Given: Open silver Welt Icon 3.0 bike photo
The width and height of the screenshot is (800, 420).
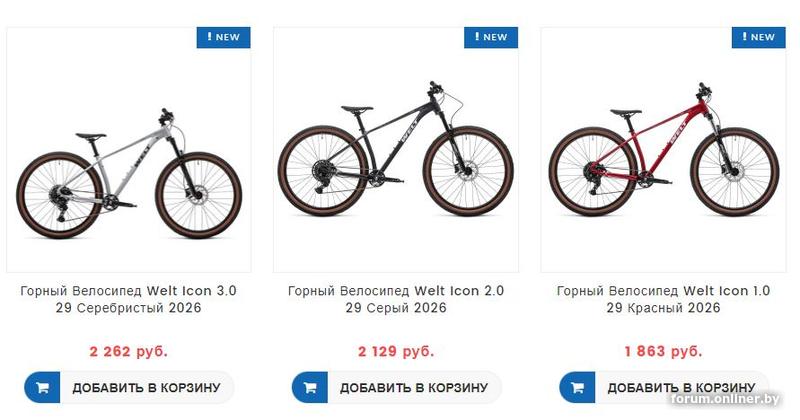Looking at the screenshot, I should point(129,168).
